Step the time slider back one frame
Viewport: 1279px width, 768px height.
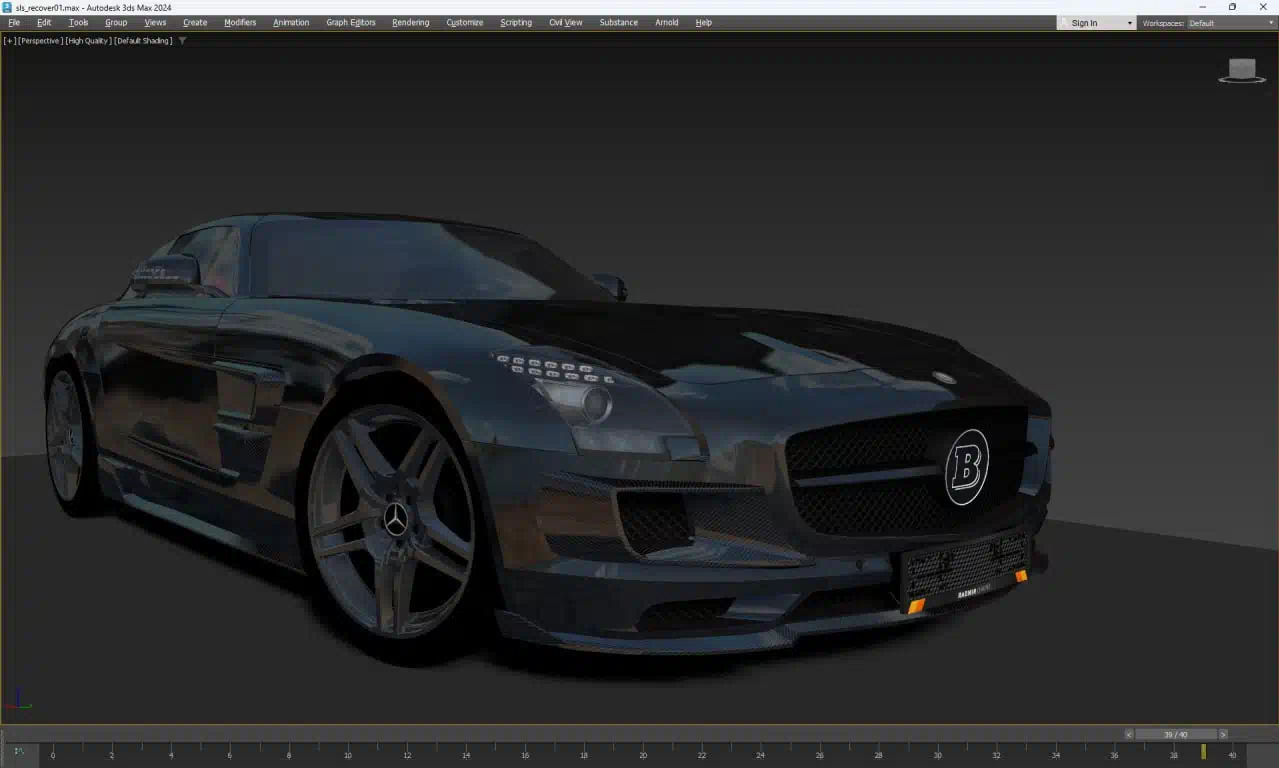pos(1129,734)
